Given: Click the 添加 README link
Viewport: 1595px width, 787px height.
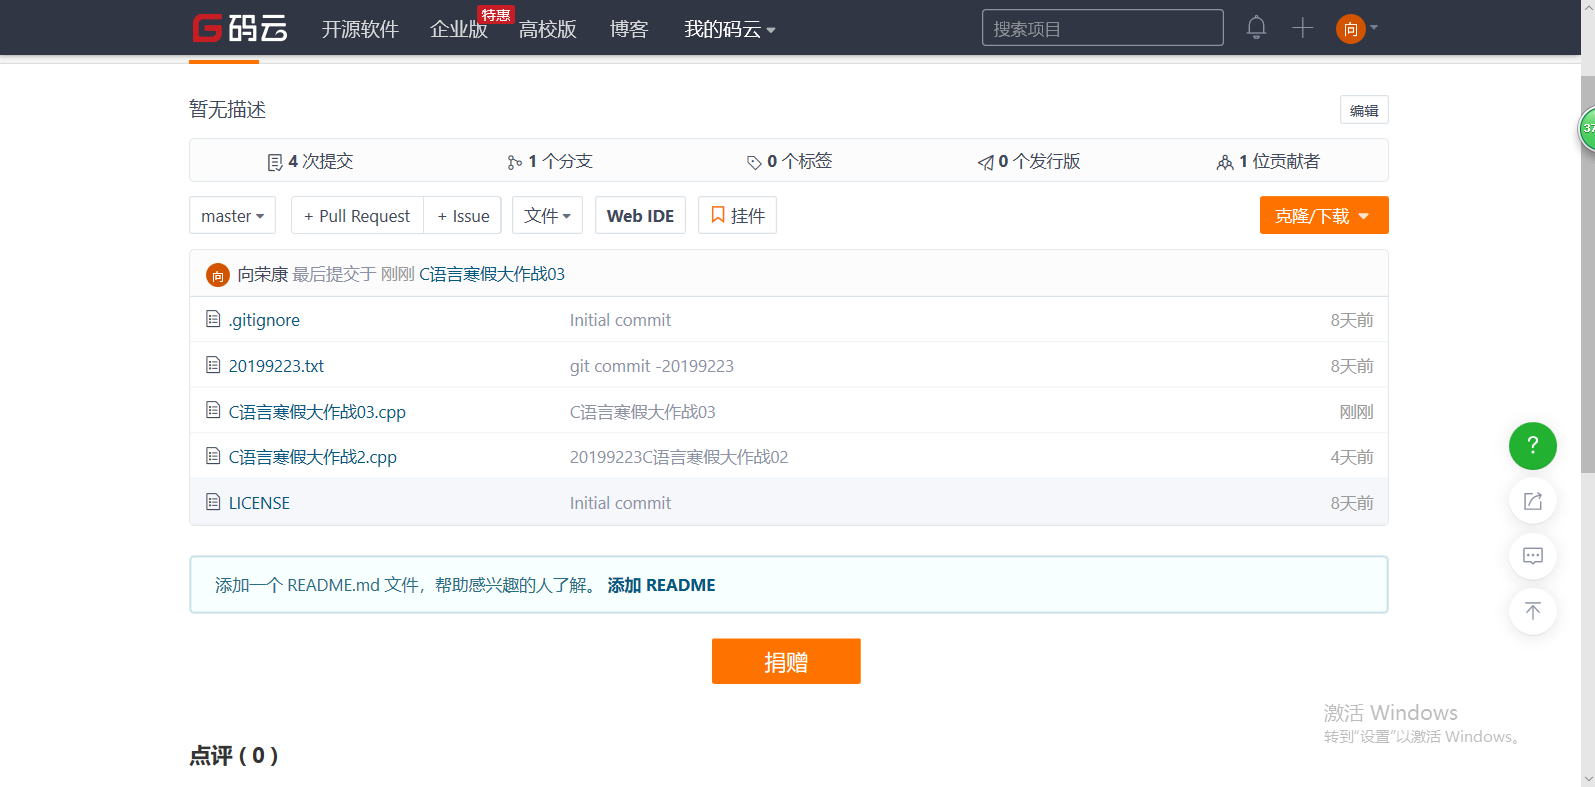Looking at the screenshot, I should click(661, 585).
